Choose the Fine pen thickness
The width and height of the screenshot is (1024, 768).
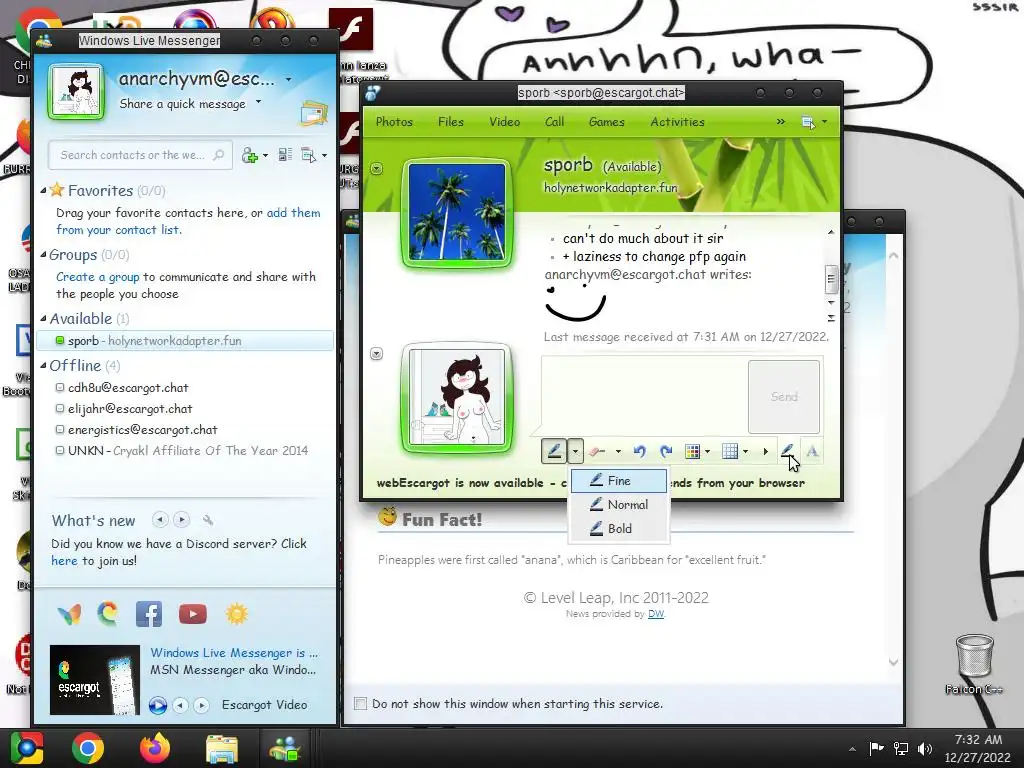tap(618, 481)
